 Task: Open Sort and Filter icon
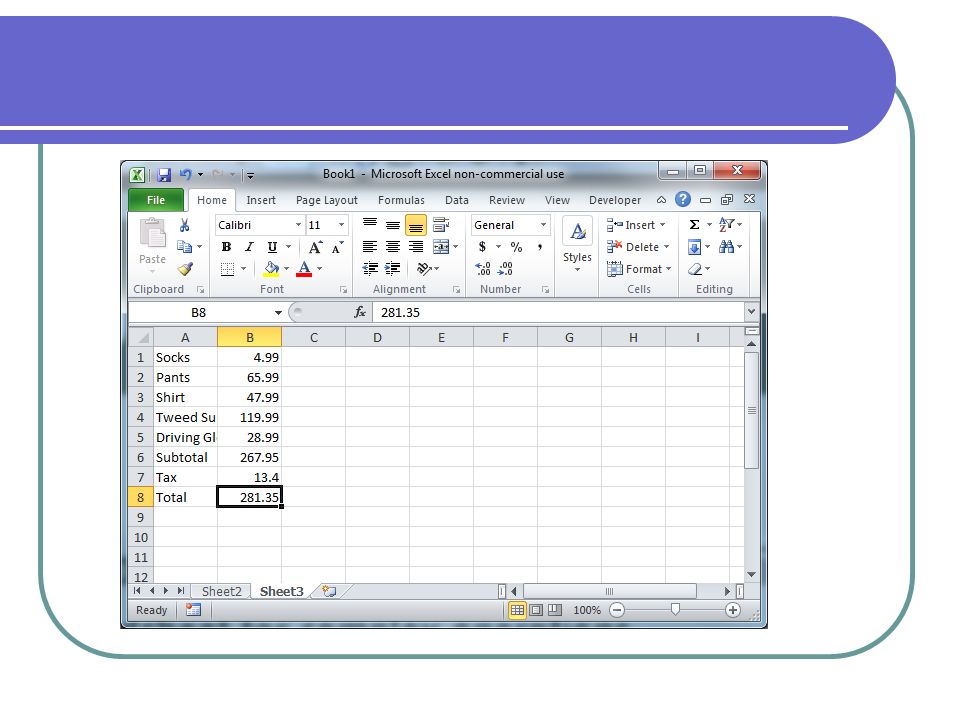tap(726, 225)
